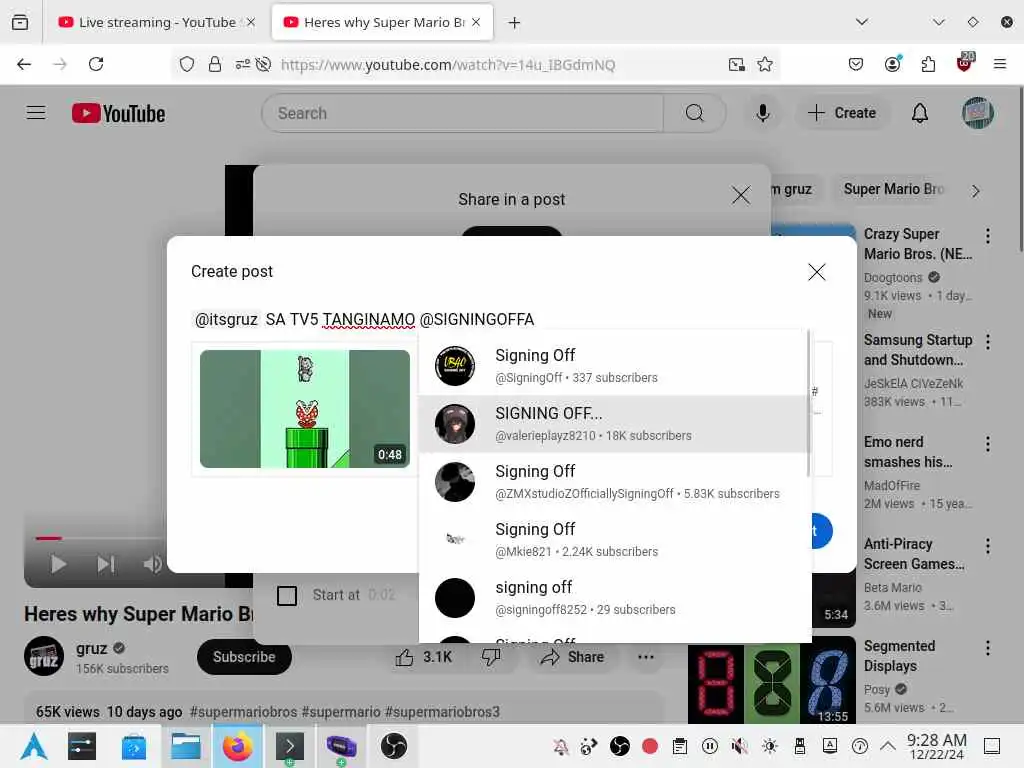This screenshot has height=768, width=1024.
Task: Open the YouTube guide hamburger menu
Action: click(x=36, y=113)
